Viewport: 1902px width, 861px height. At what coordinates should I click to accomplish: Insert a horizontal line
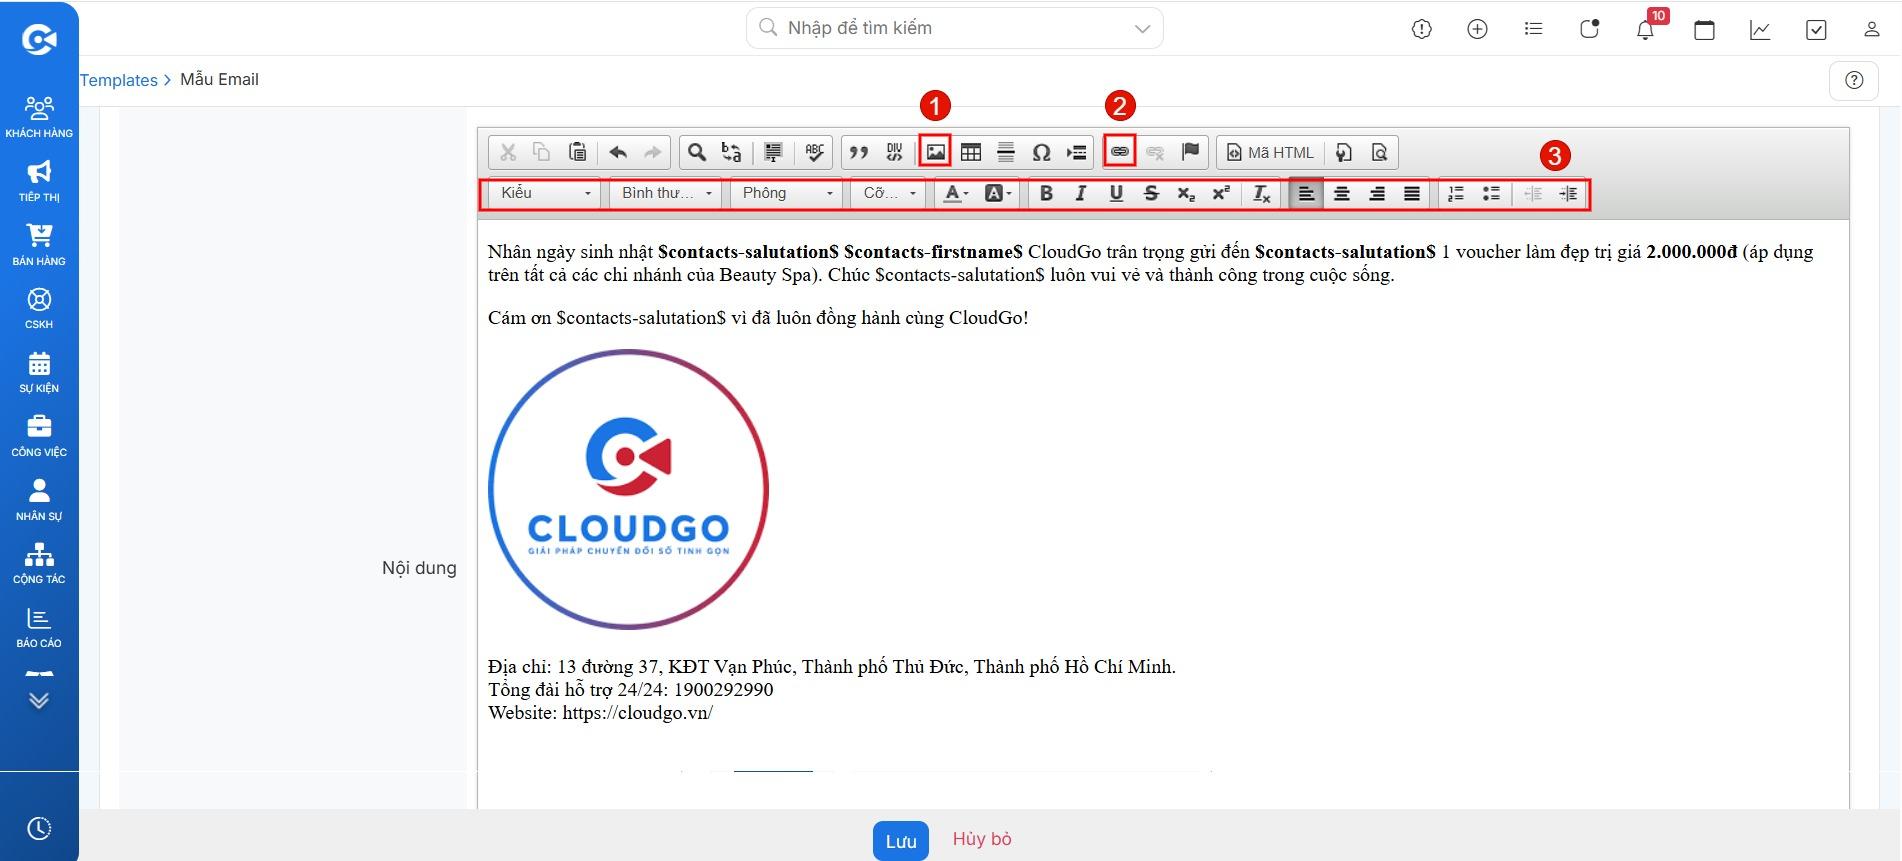pyautogui.click(x=1006, y=152)
